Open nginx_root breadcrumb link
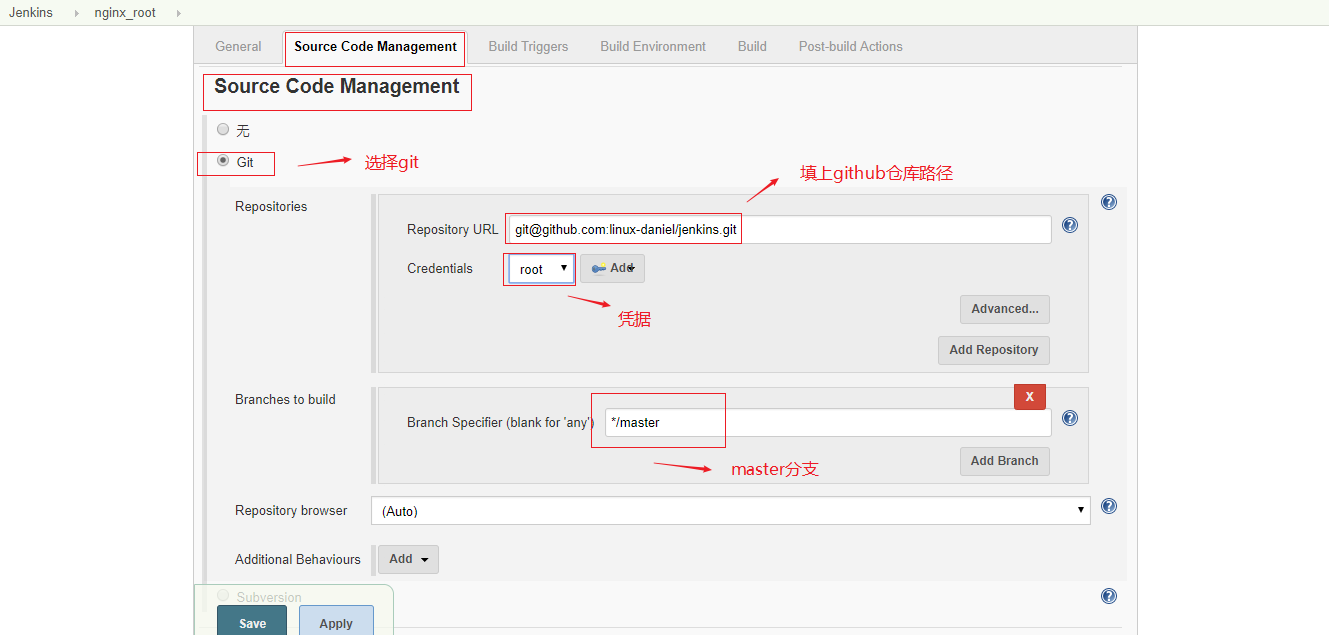Viewport: 1329px width, 635px height. pos(125,13)
